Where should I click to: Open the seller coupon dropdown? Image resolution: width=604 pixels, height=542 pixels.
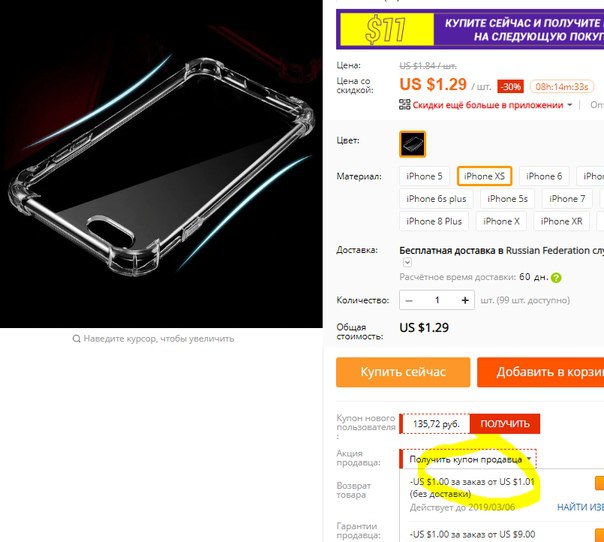click(469, 459)
